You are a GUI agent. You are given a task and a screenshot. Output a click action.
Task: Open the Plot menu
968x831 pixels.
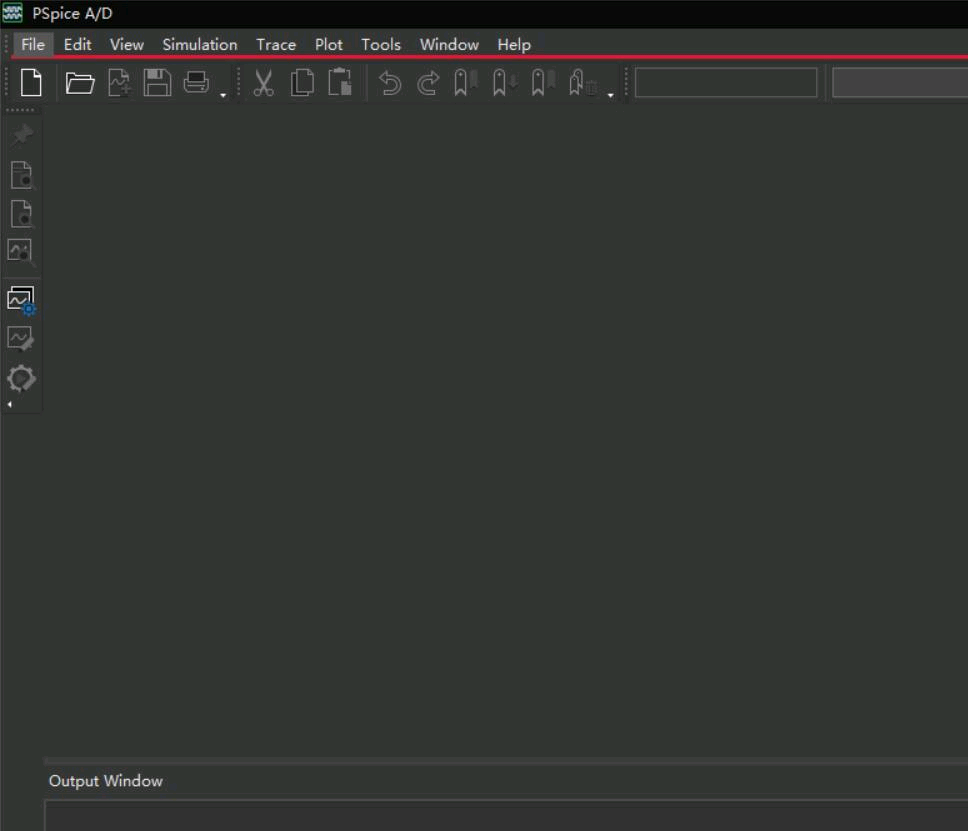click(328, 44)
